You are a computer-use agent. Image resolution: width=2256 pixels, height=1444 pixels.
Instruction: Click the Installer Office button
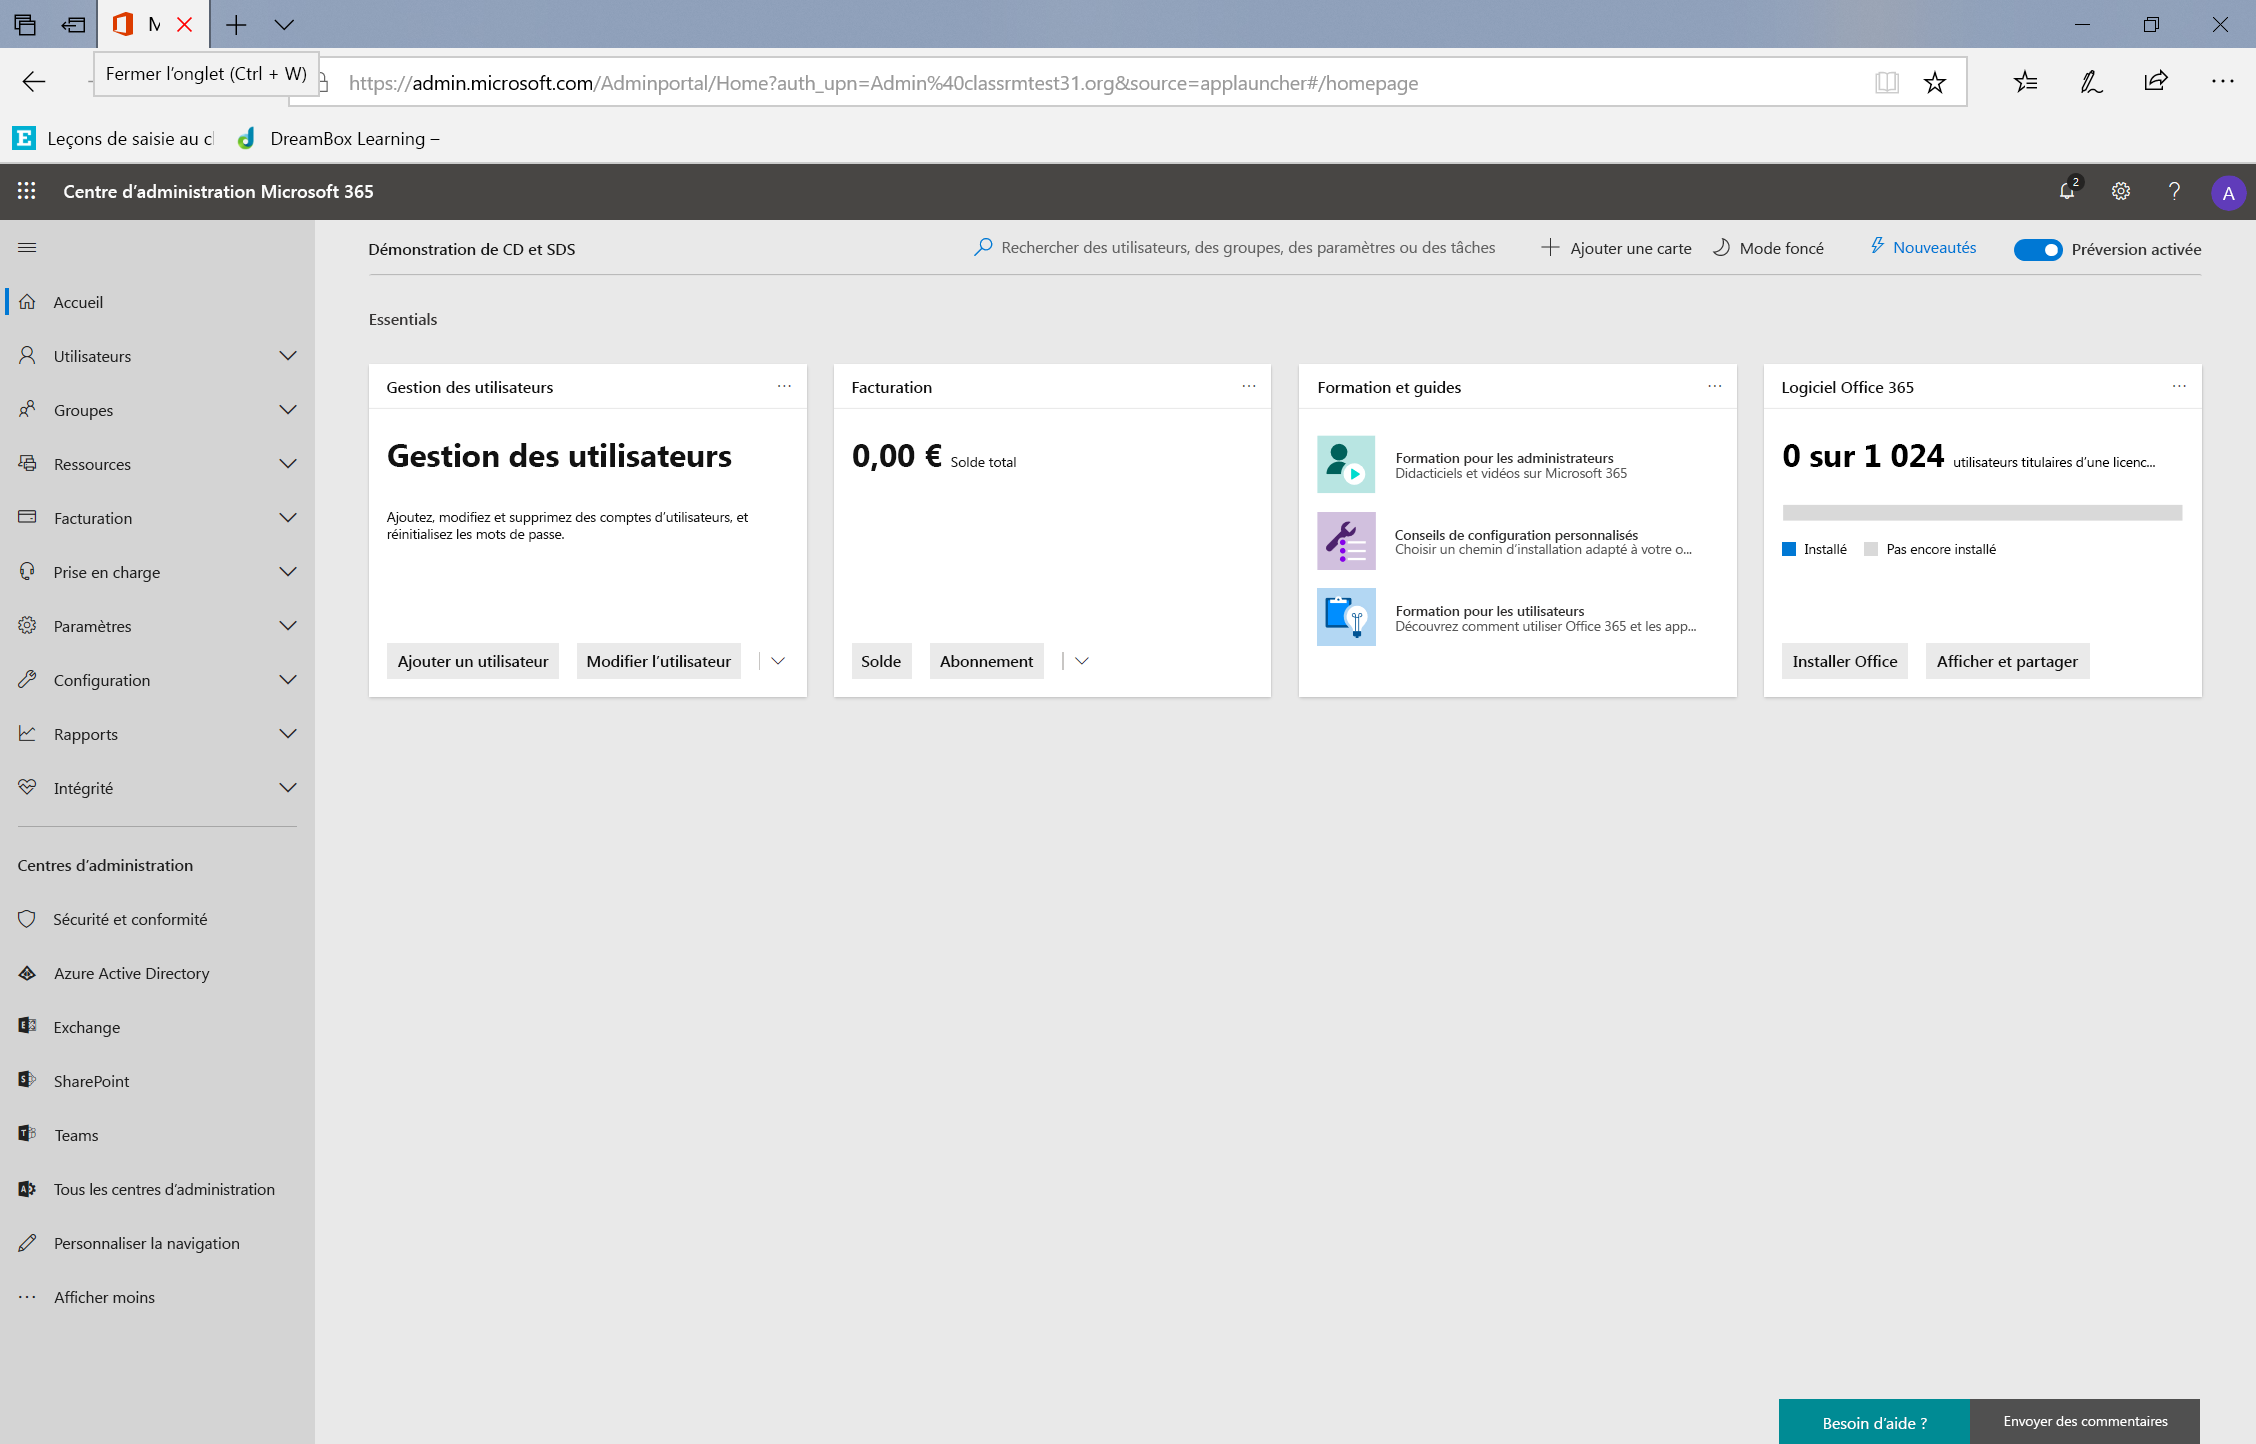point(1845,661)
